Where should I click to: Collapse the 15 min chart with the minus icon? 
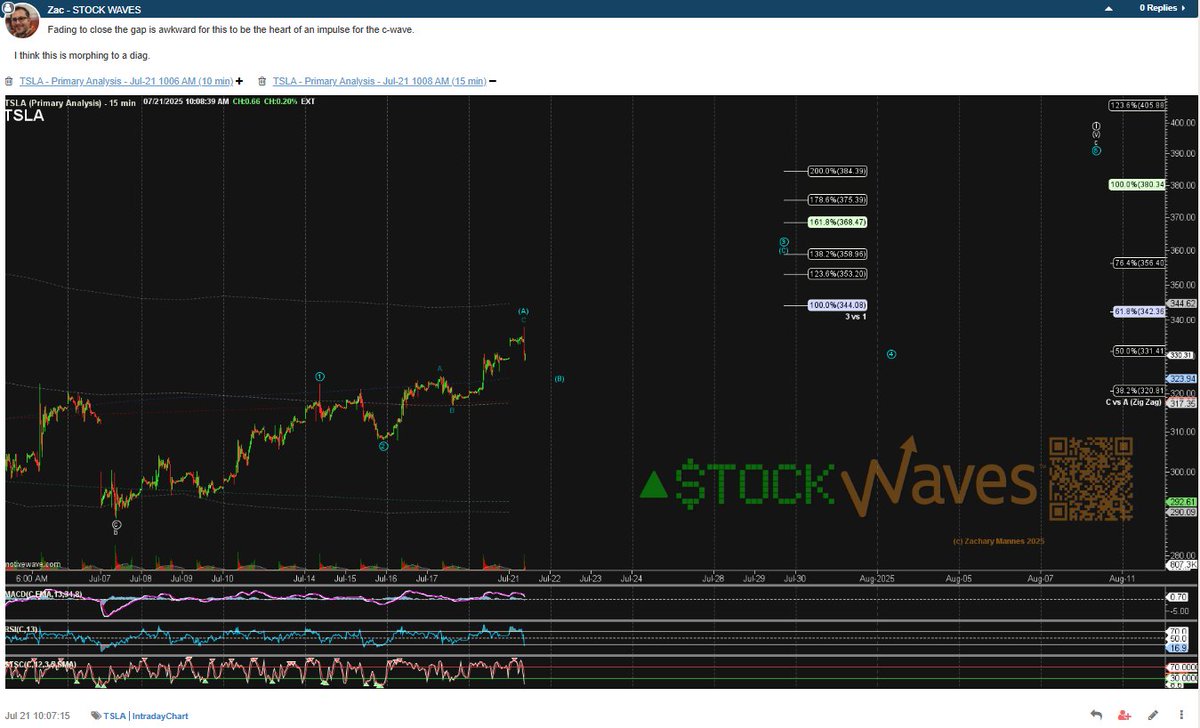coord(492,81)
